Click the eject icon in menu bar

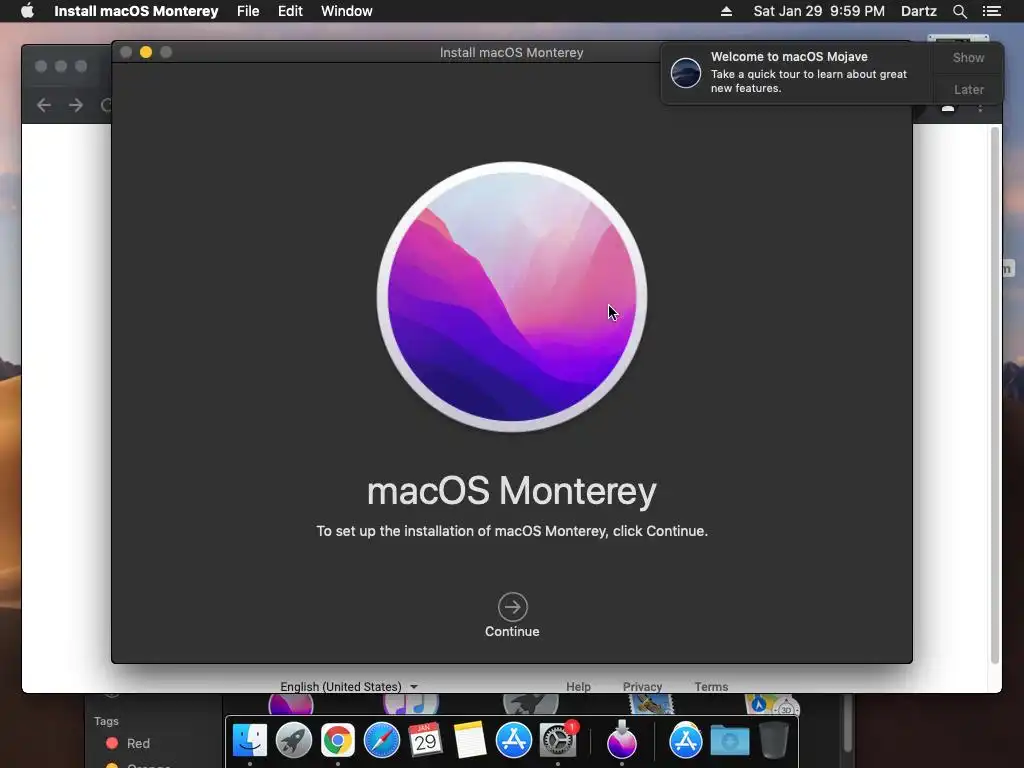726,11
